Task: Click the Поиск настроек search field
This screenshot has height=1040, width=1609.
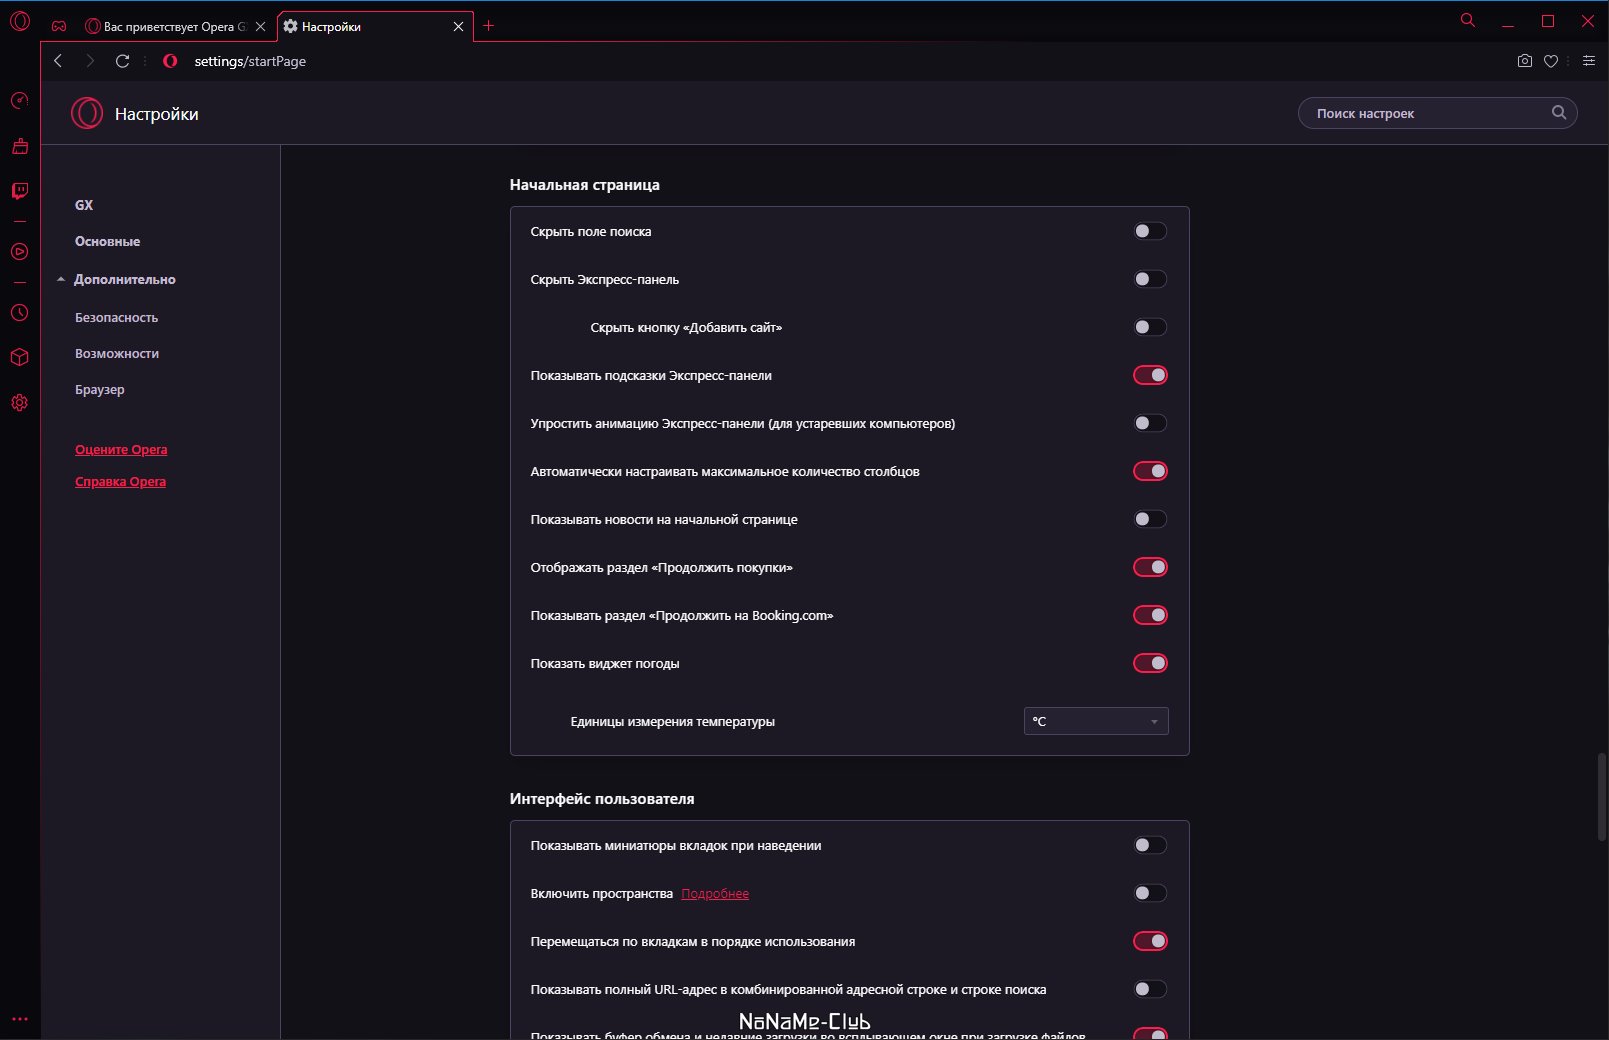Action: click(x=1437, y=113)
